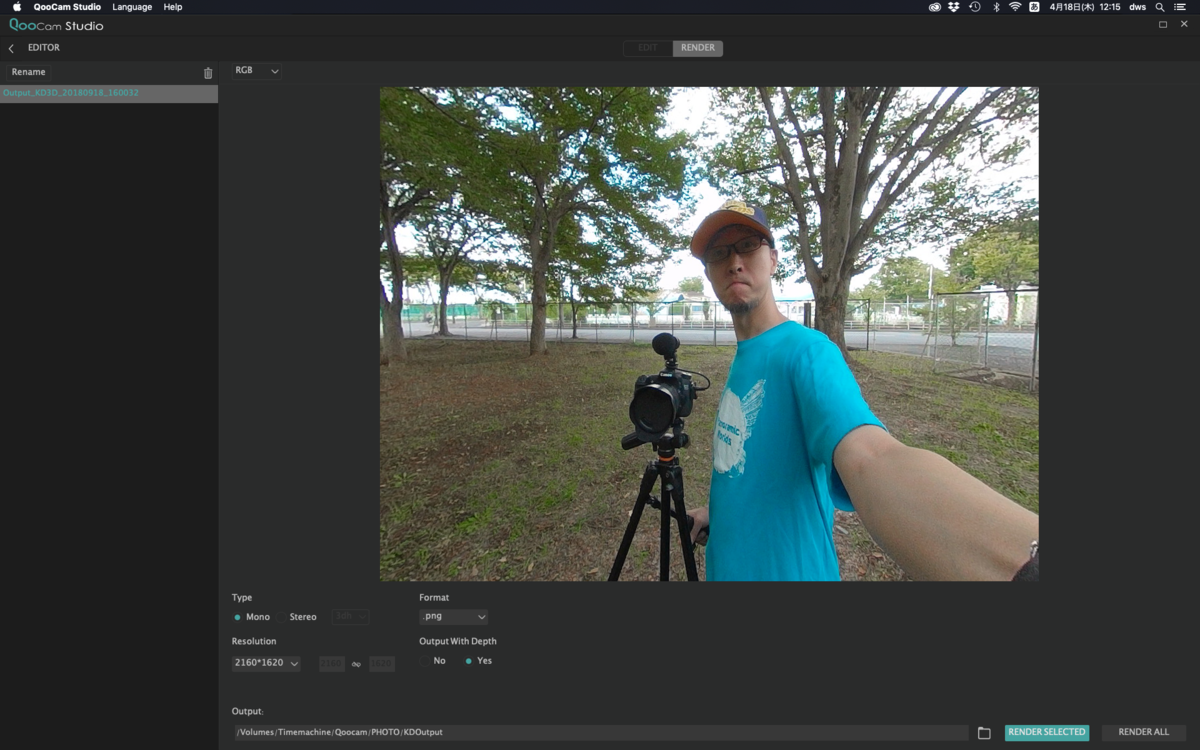Click RENDER ALL button

(x=1143, y=732)
